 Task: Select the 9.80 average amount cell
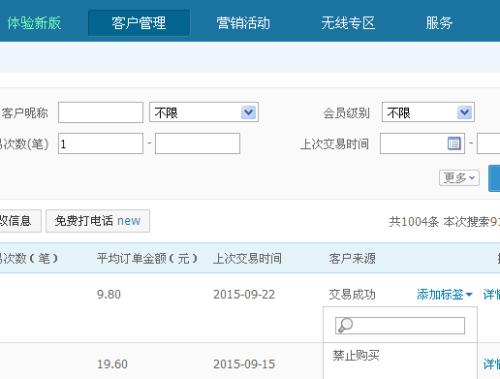tap(109, 295)
